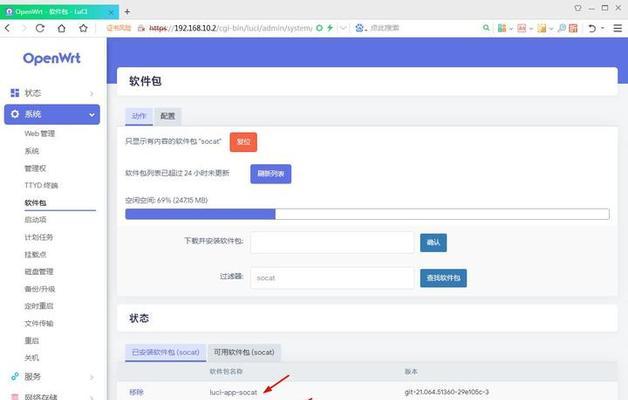Click the paw search engine icon
Viewport: 628px width, 400px height.
pos(359,28)
